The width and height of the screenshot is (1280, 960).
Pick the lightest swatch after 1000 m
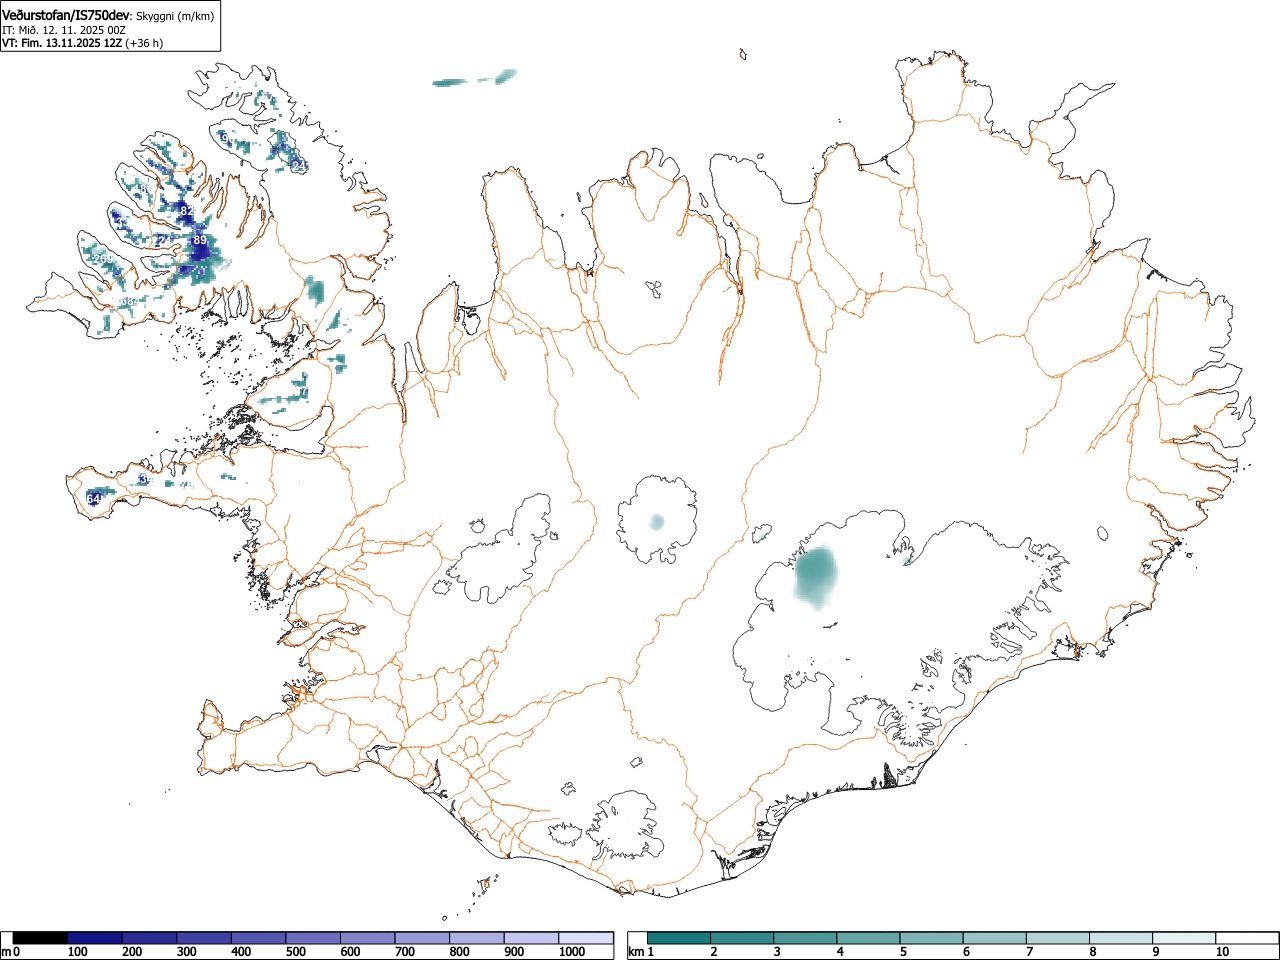coord(586,938)
